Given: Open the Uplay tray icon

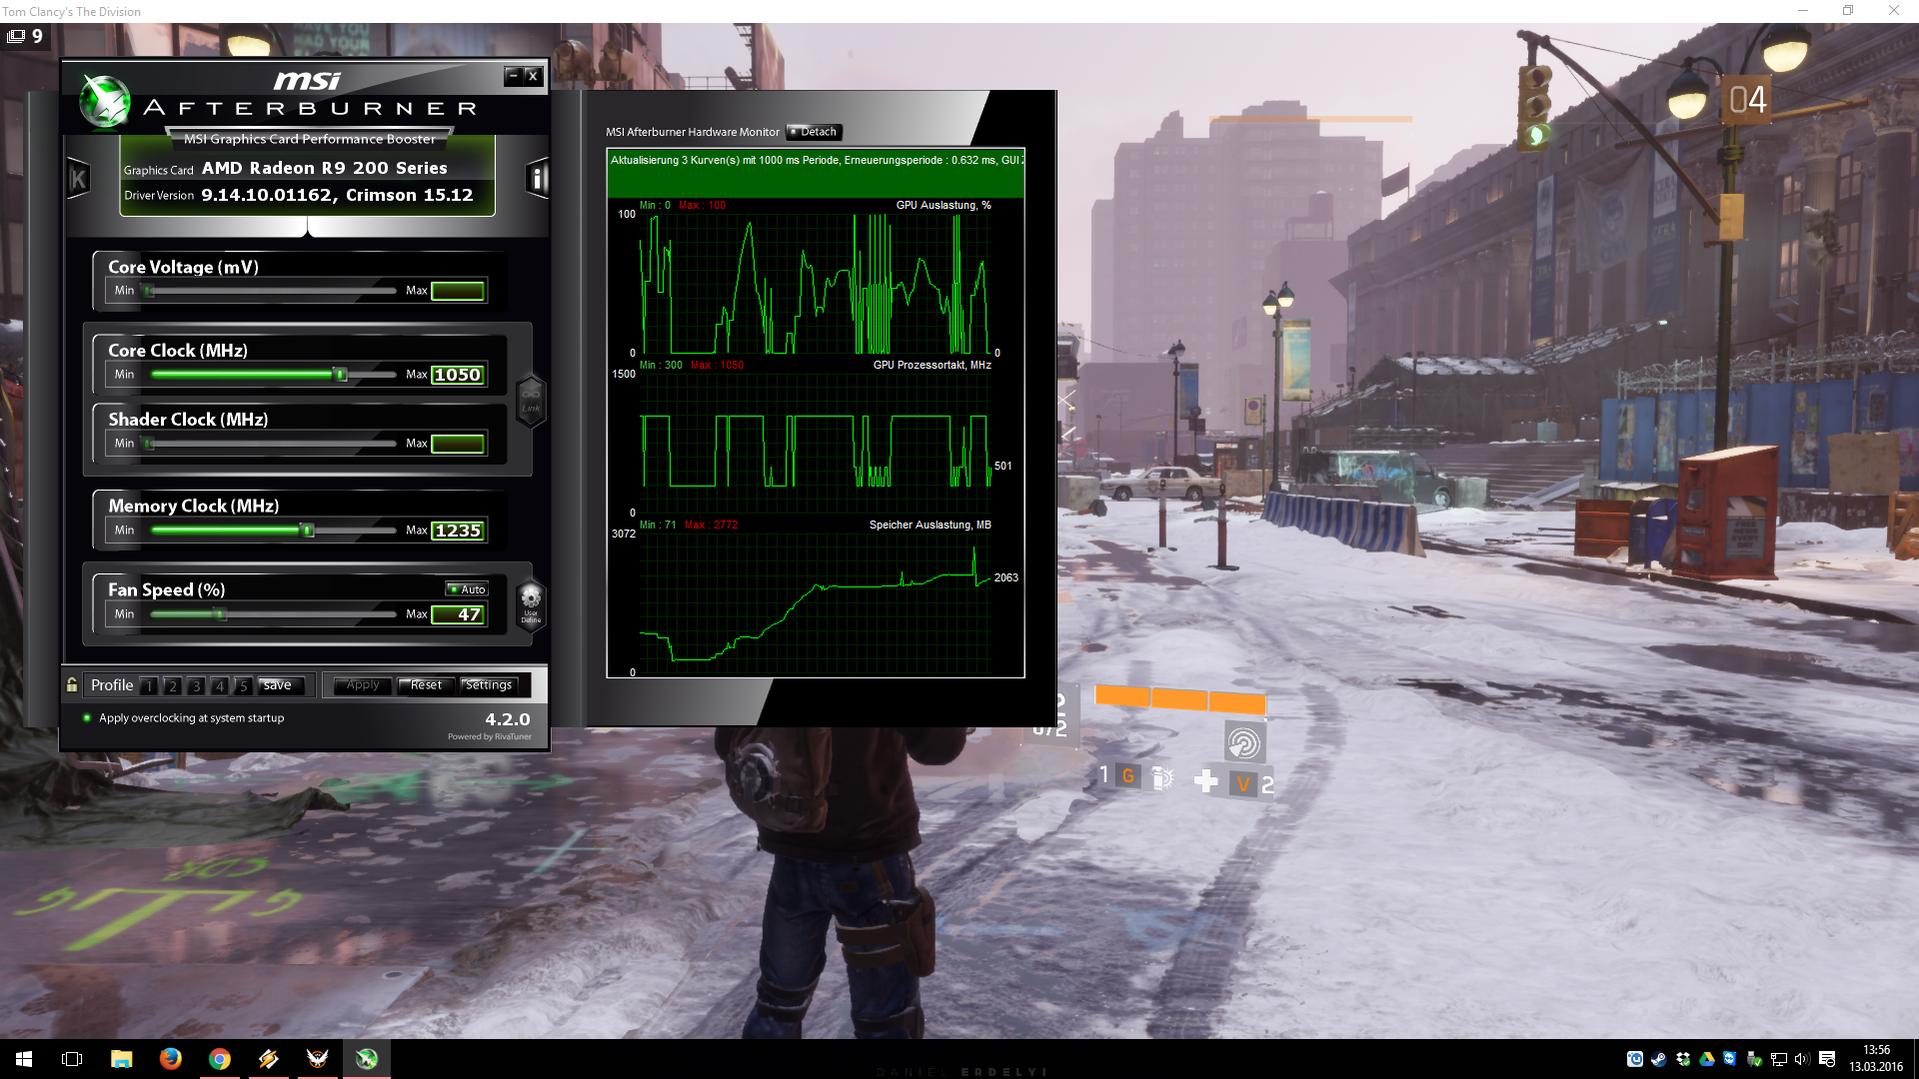Looking at the screenshot, I should (x=1635, y=1059).
